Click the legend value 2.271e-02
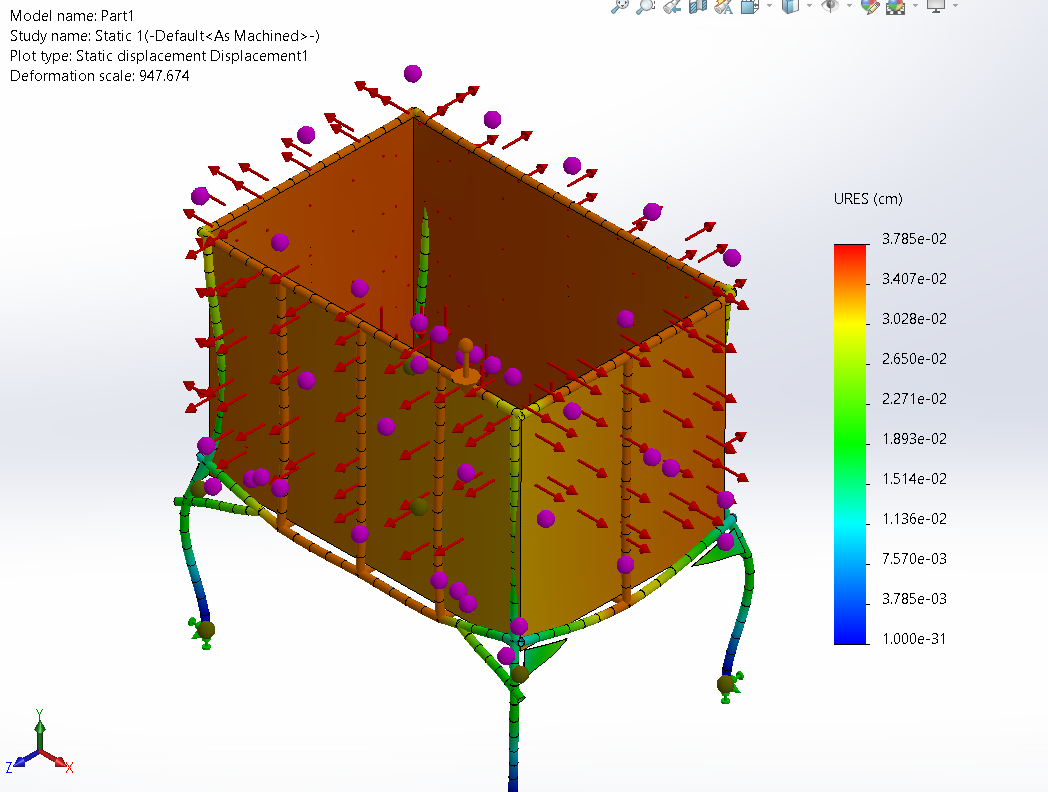Screen dimensions: 1048x792 tap(914, 399)
